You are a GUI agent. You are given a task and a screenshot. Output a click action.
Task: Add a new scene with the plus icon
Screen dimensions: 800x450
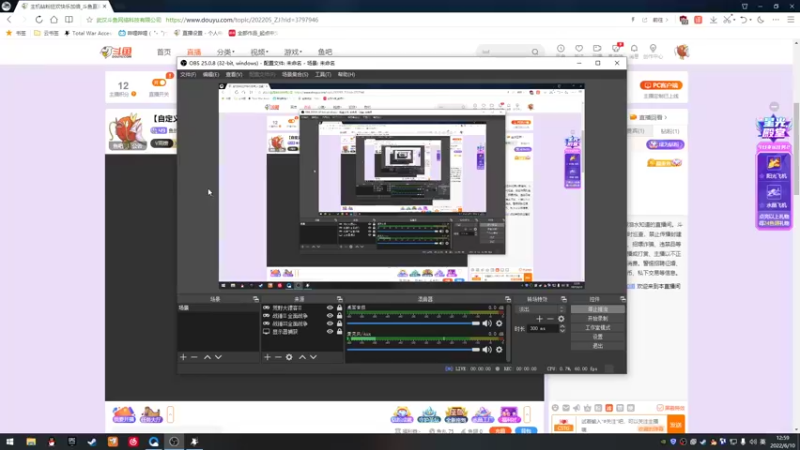(183, 357)
